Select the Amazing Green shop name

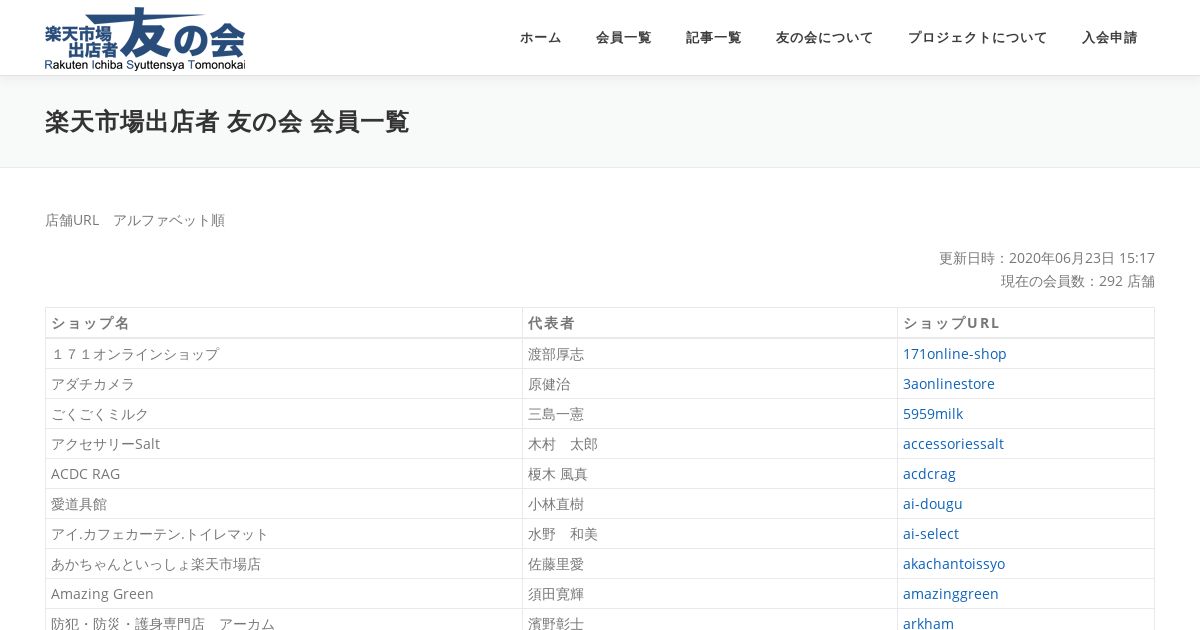coord(284,594)
